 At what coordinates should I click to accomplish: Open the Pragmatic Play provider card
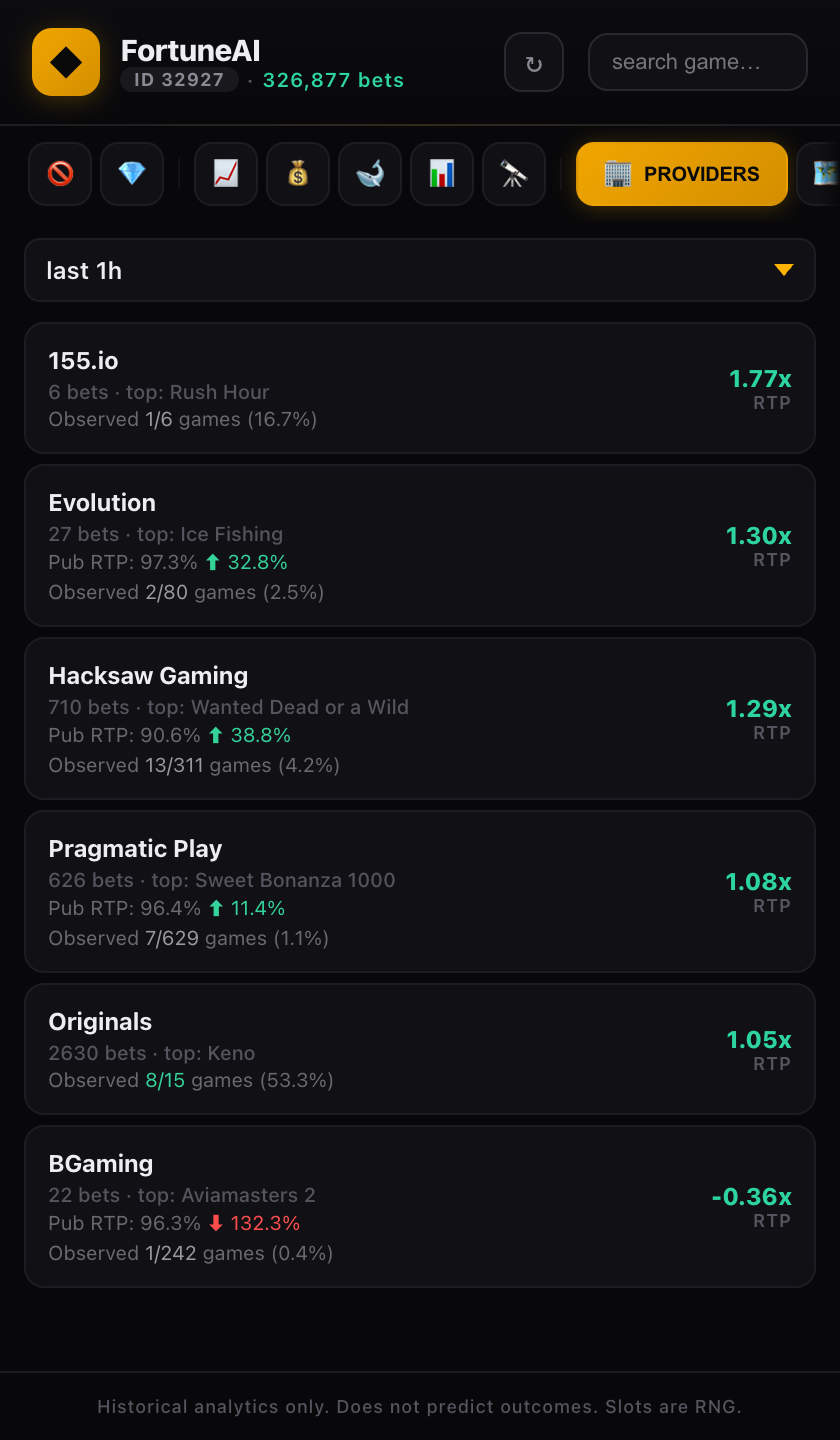click(420, 891)
